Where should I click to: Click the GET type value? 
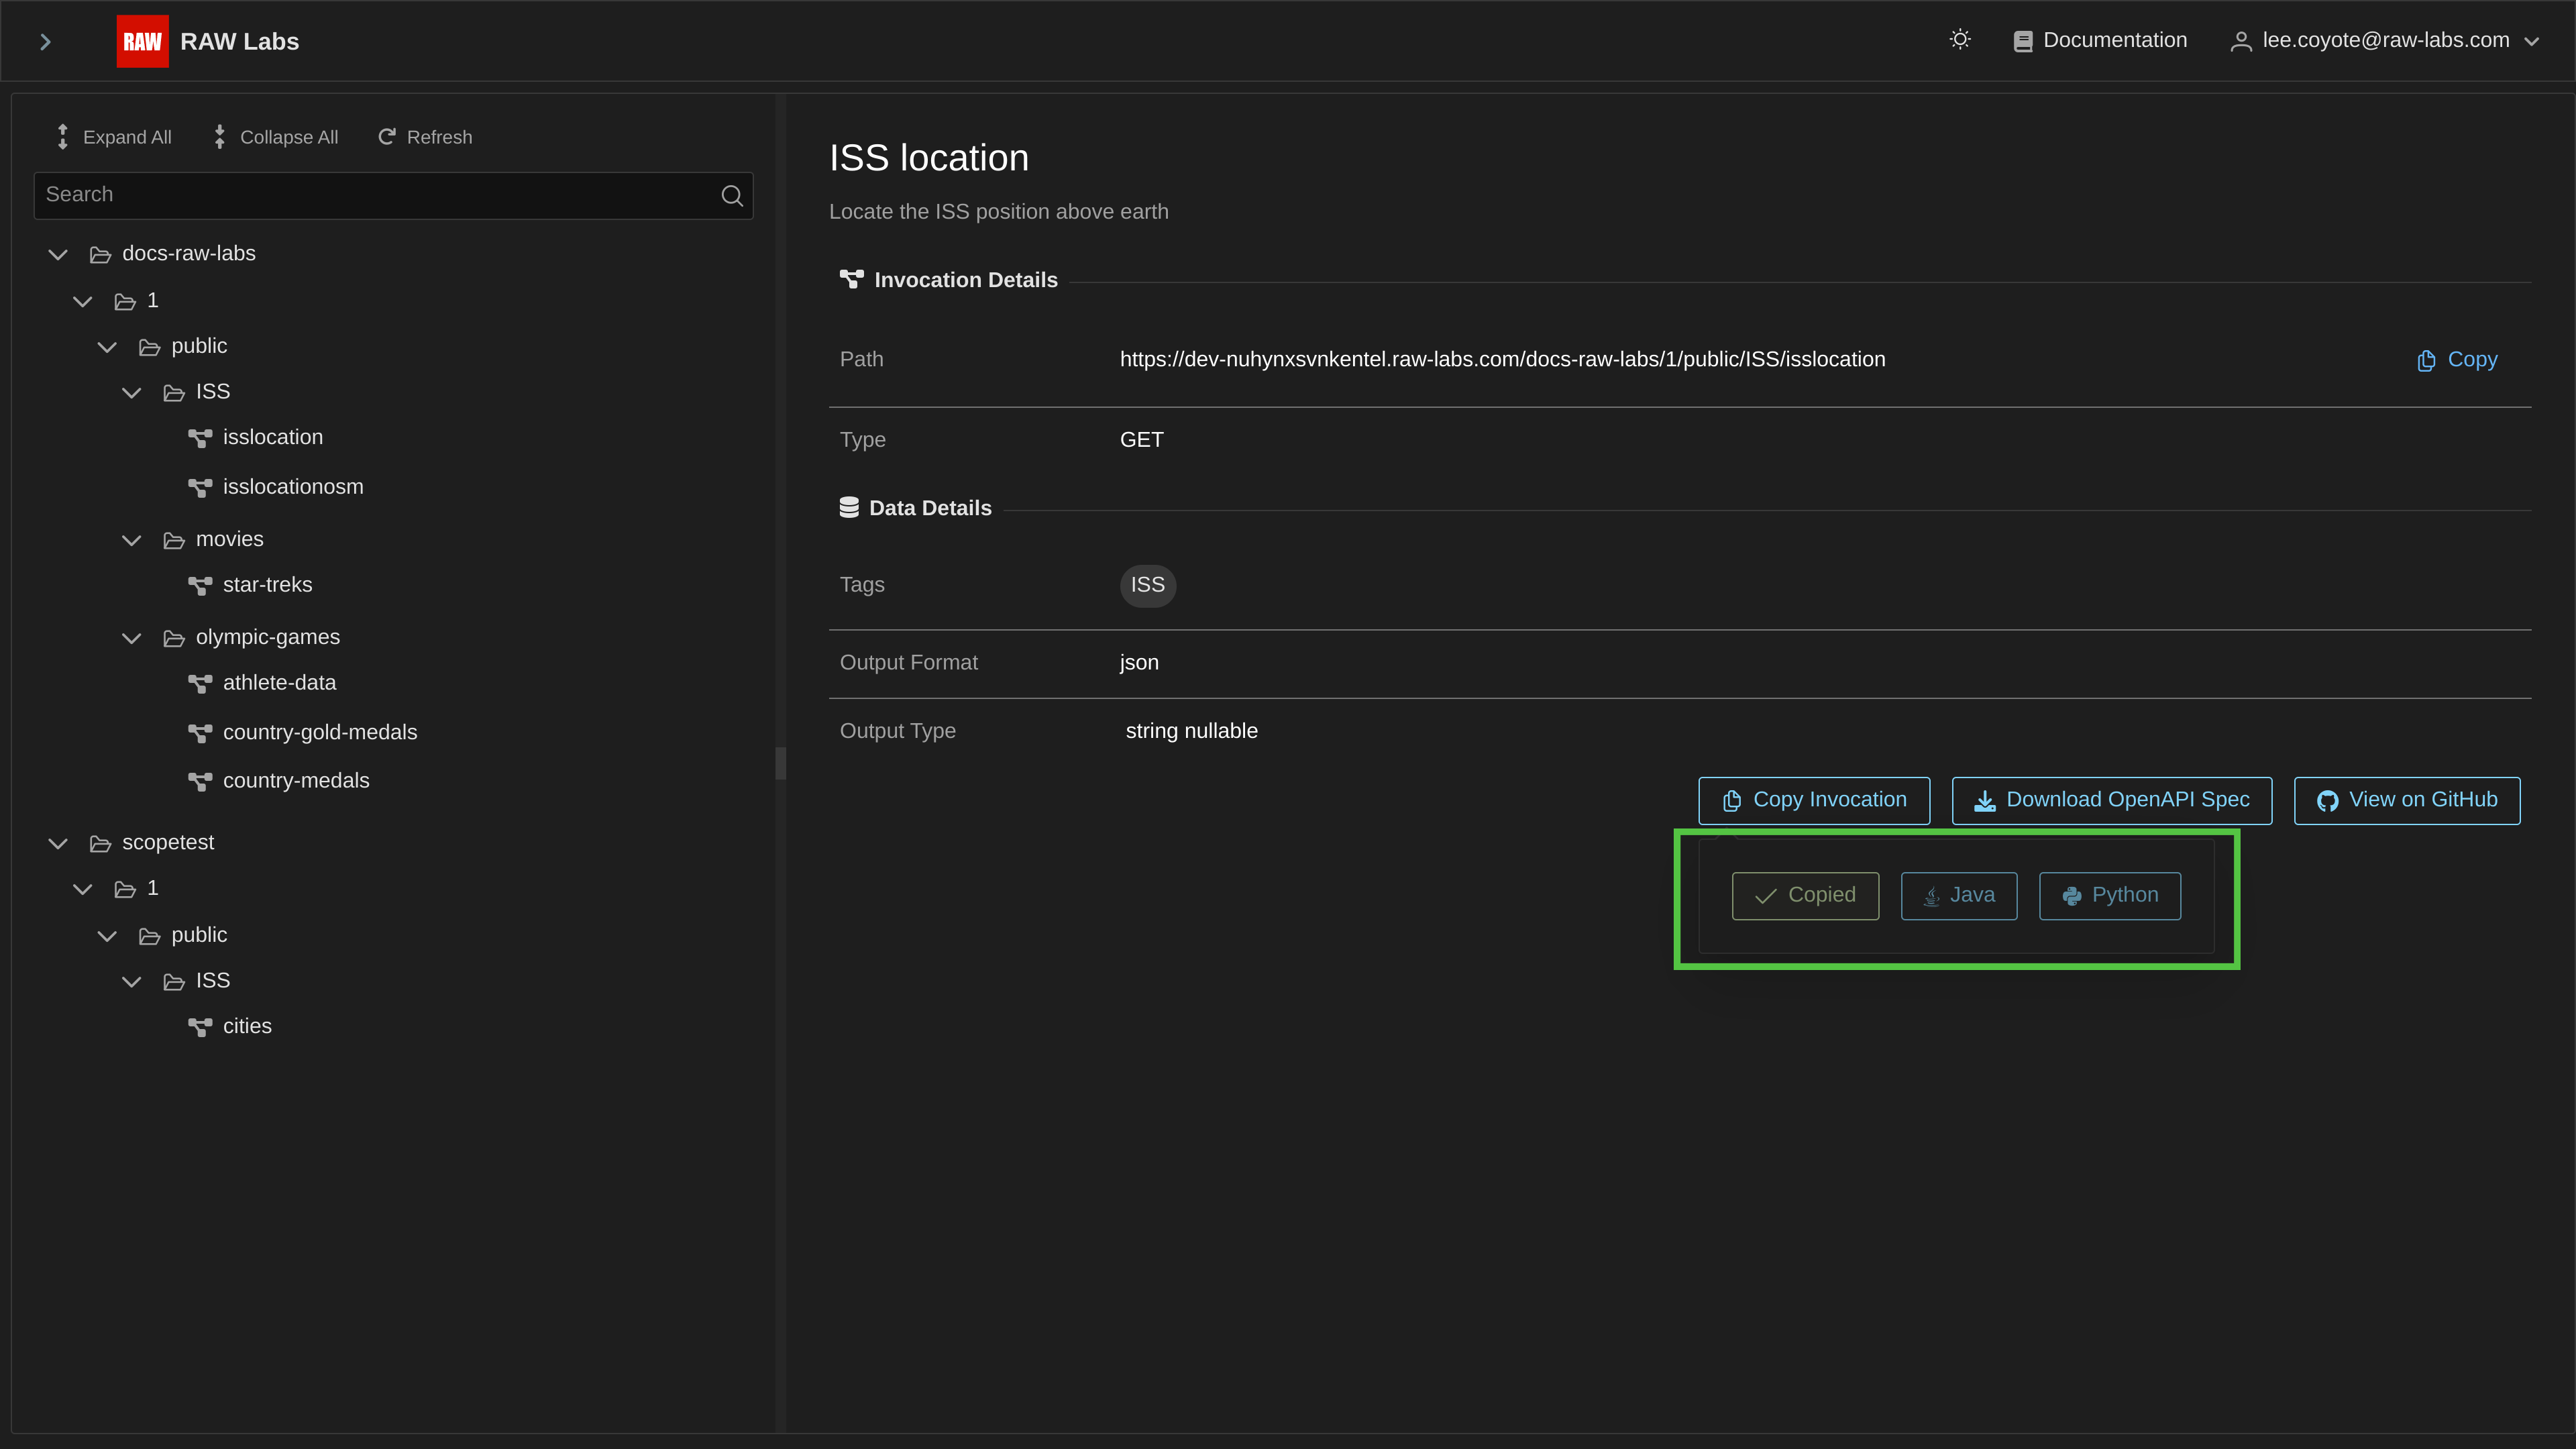1141,440
